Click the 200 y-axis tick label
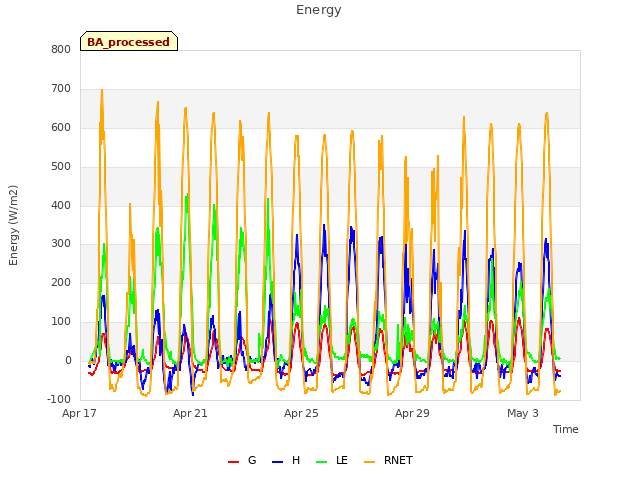 [61, 282]
